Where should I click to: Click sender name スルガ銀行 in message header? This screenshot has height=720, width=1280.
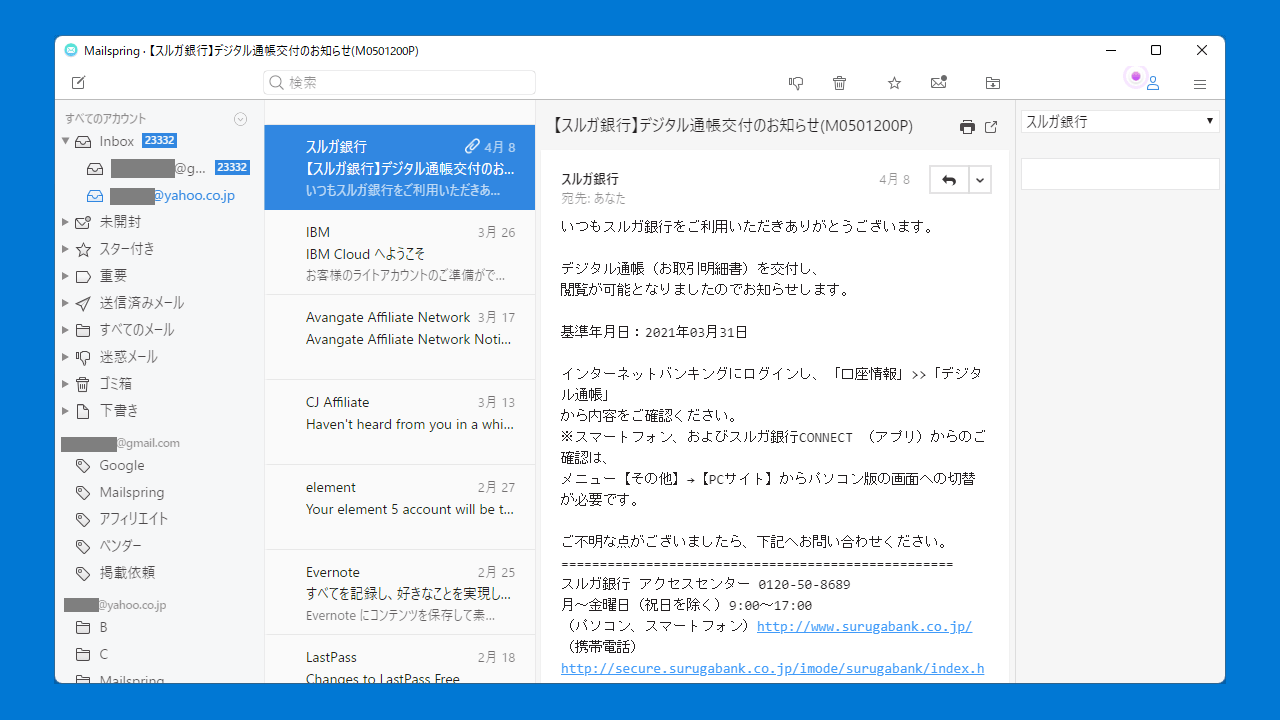[589, 179]
